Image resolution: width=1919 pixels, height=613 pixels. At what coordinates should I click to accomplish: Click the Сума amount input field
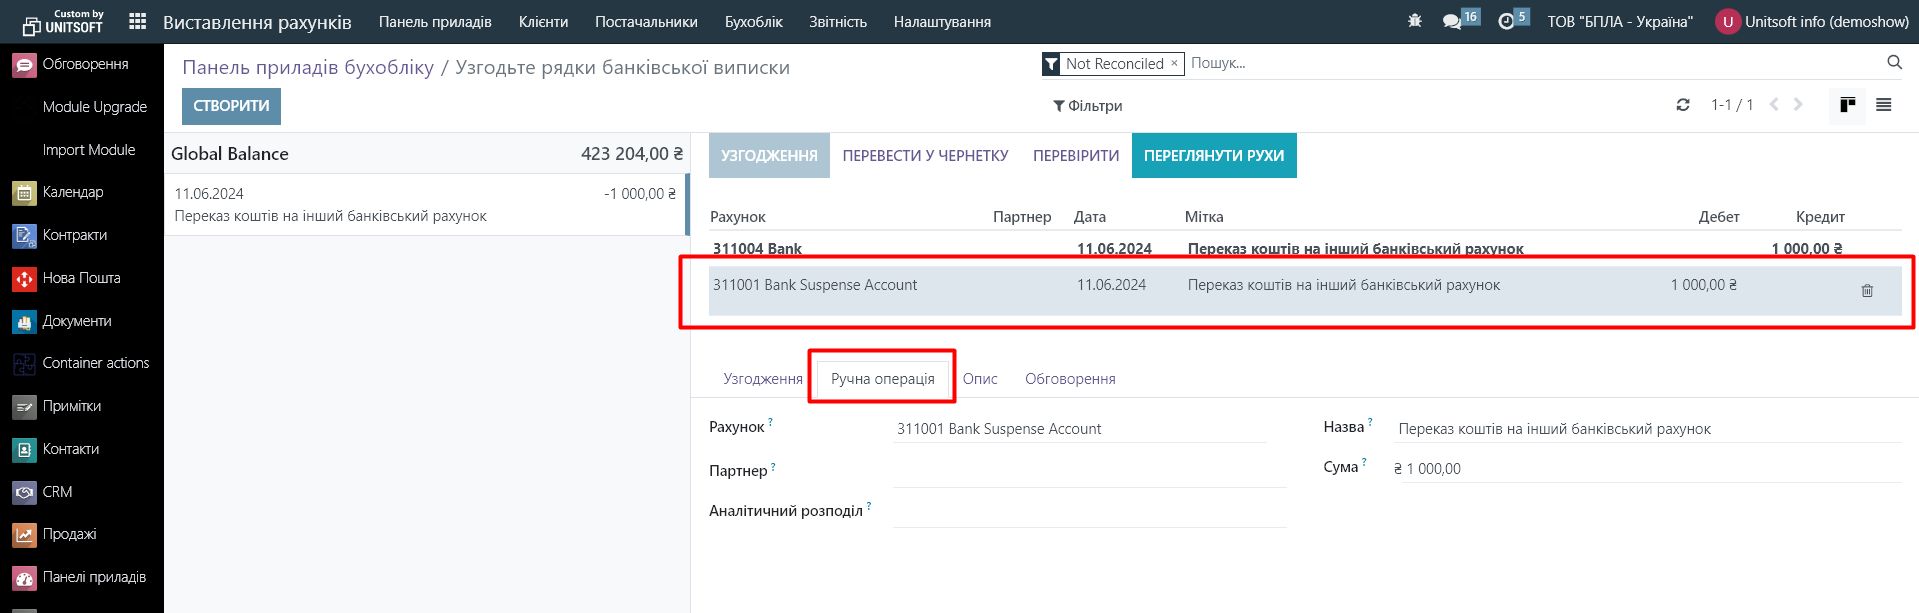click(x=1650, y=469)
